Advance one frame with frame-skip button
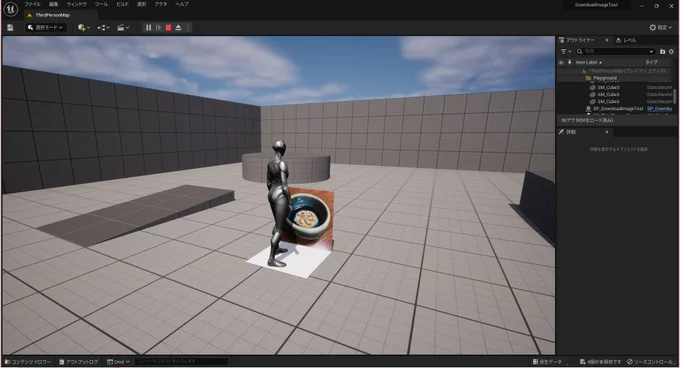This screenshot has height=368, width=680. [158, 27]
